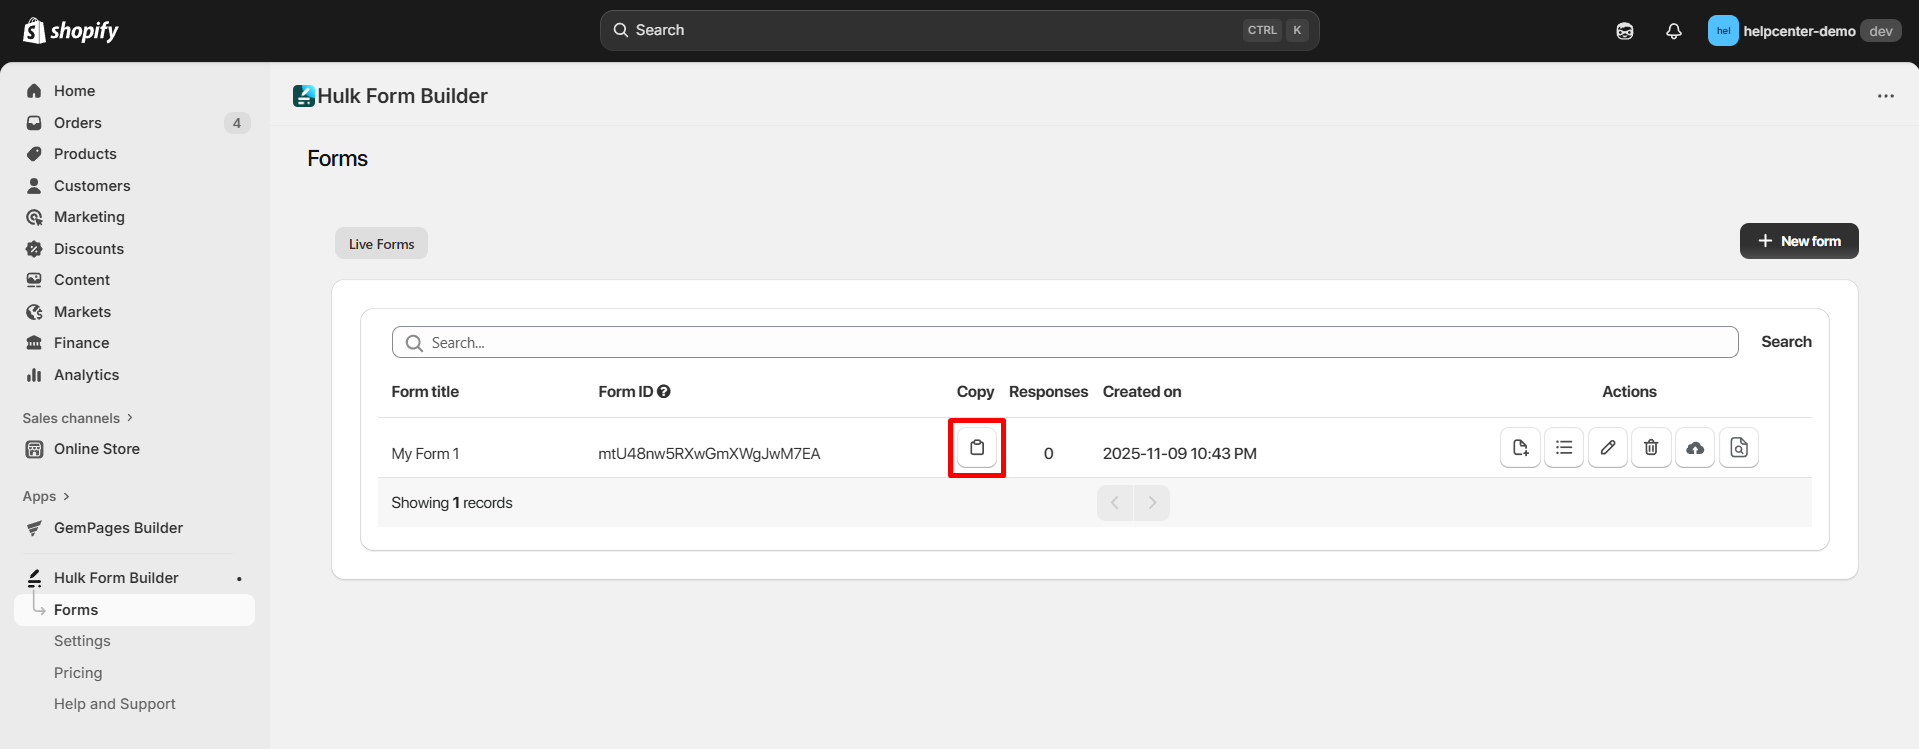Click the Actions column header

[1629, 392]
